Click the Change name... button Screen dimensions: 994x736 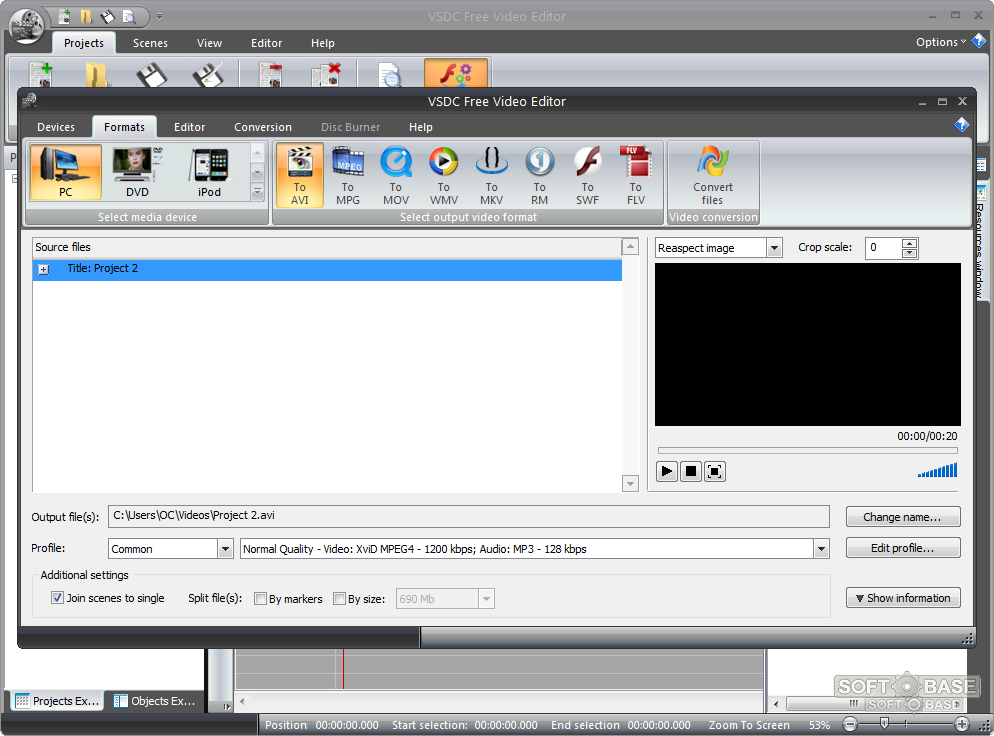(903, 517)
